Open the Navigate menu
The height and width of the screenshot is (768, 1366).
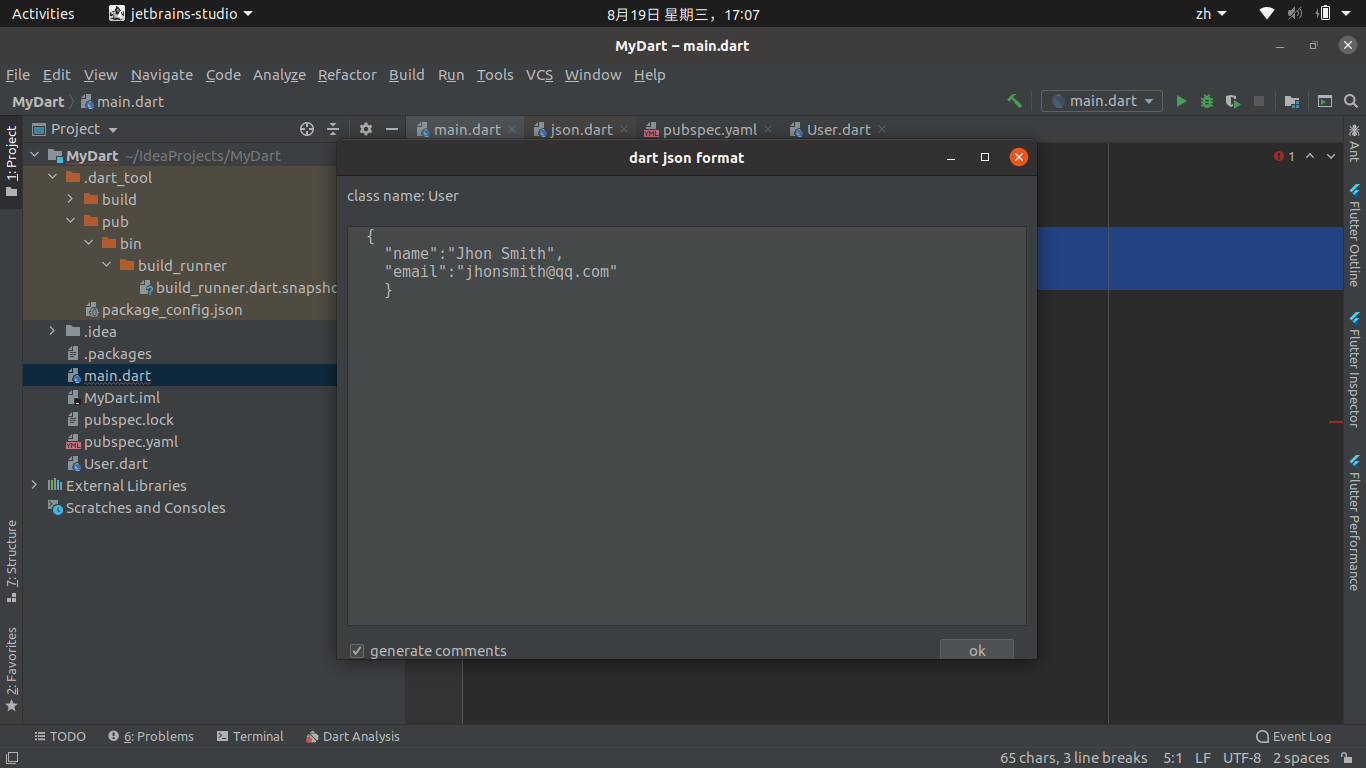162,75
